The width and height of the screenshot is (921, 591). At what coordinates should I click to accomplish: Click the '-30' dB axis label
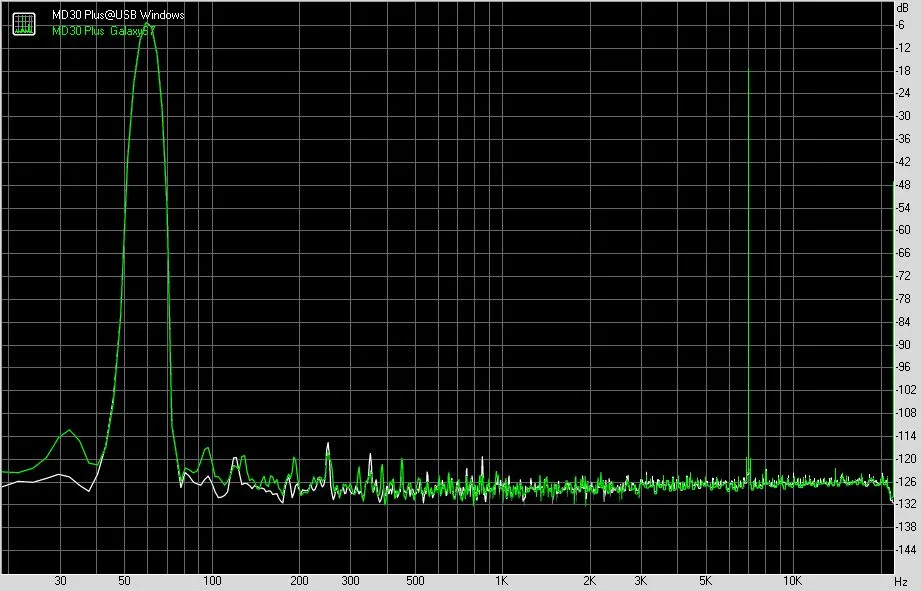point(903,116)
